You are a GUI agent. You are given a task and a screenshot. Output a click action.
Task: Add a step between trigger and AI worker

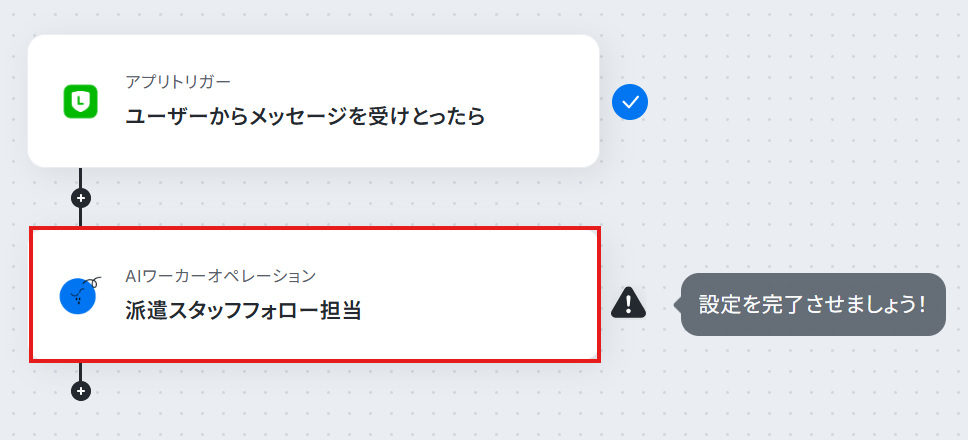tap(81, 198)
